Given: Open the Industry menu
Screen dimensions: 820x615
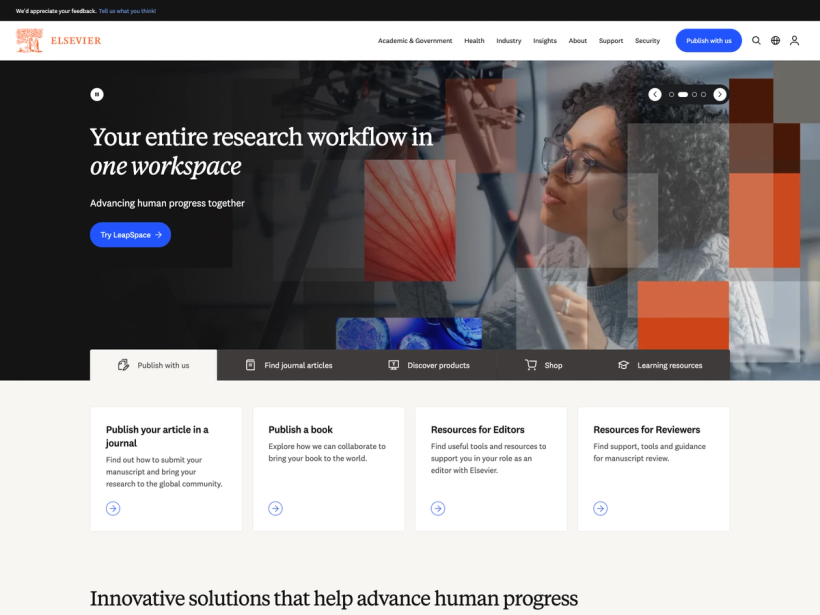Looking at the screenshot, I should click(509, 40).
